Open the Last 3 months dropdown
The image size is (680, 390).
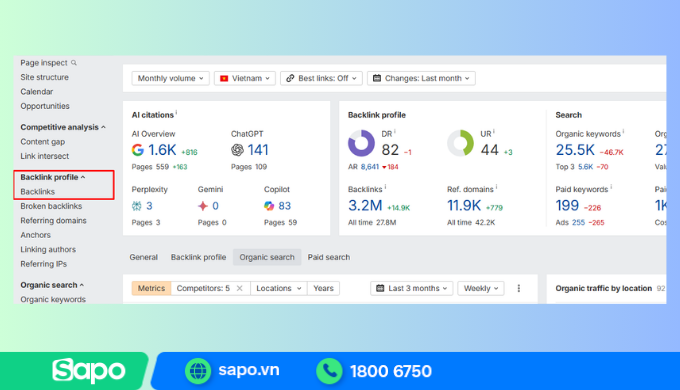tap(412, 288)
